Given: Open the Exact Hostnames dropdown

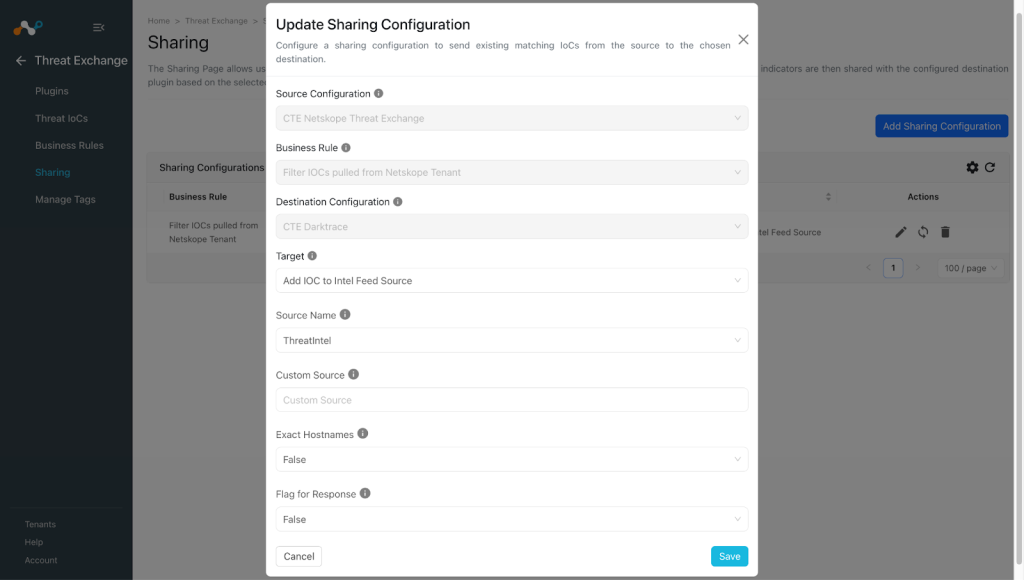Looking at the screenshot, I should [x=512, y=460].
